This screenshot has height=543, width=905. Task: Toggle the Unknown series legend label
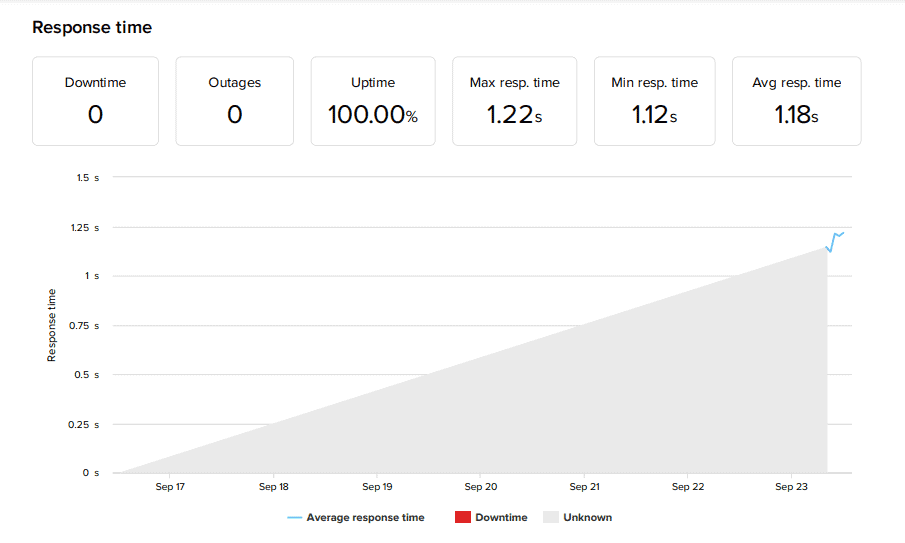pyautogui.click(x=587, y=518)
